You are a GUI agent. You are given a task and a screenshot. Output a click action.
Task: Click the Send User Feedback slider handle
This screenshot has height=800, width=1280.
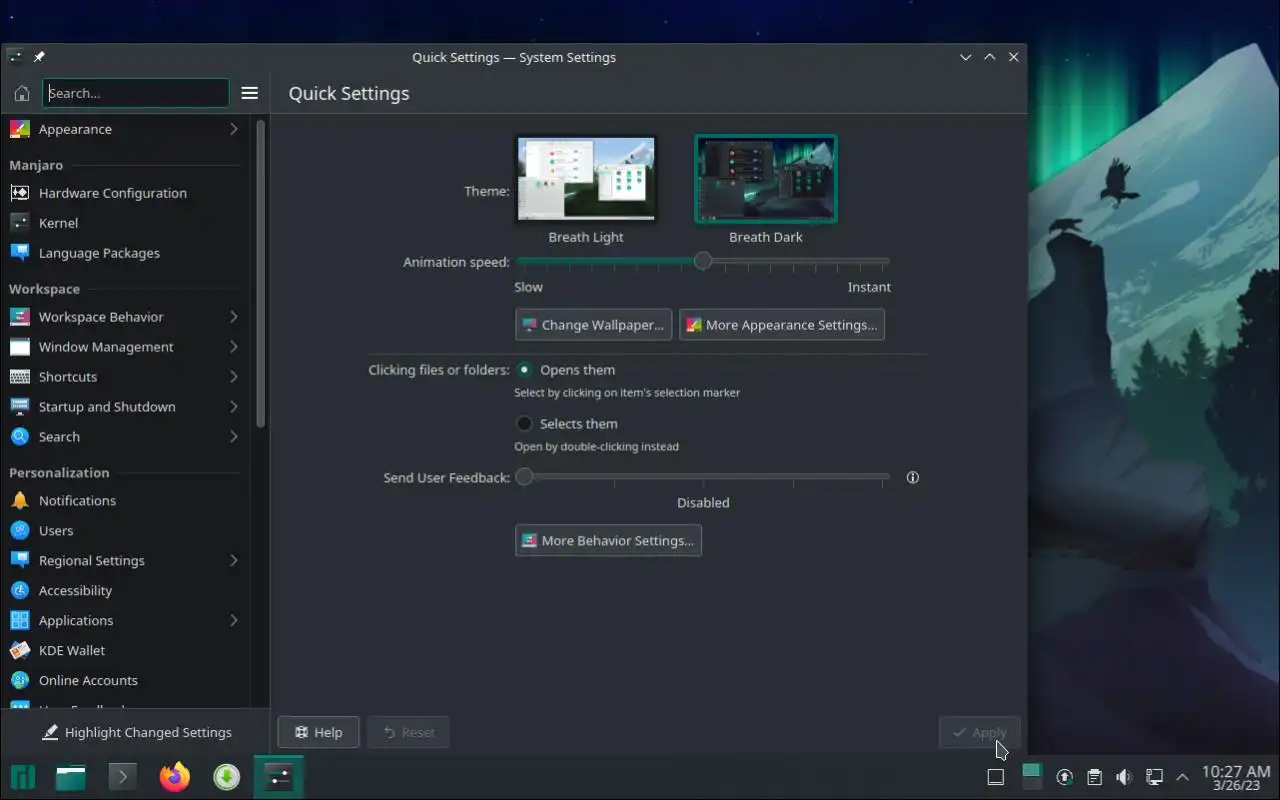tap(524, 477)
